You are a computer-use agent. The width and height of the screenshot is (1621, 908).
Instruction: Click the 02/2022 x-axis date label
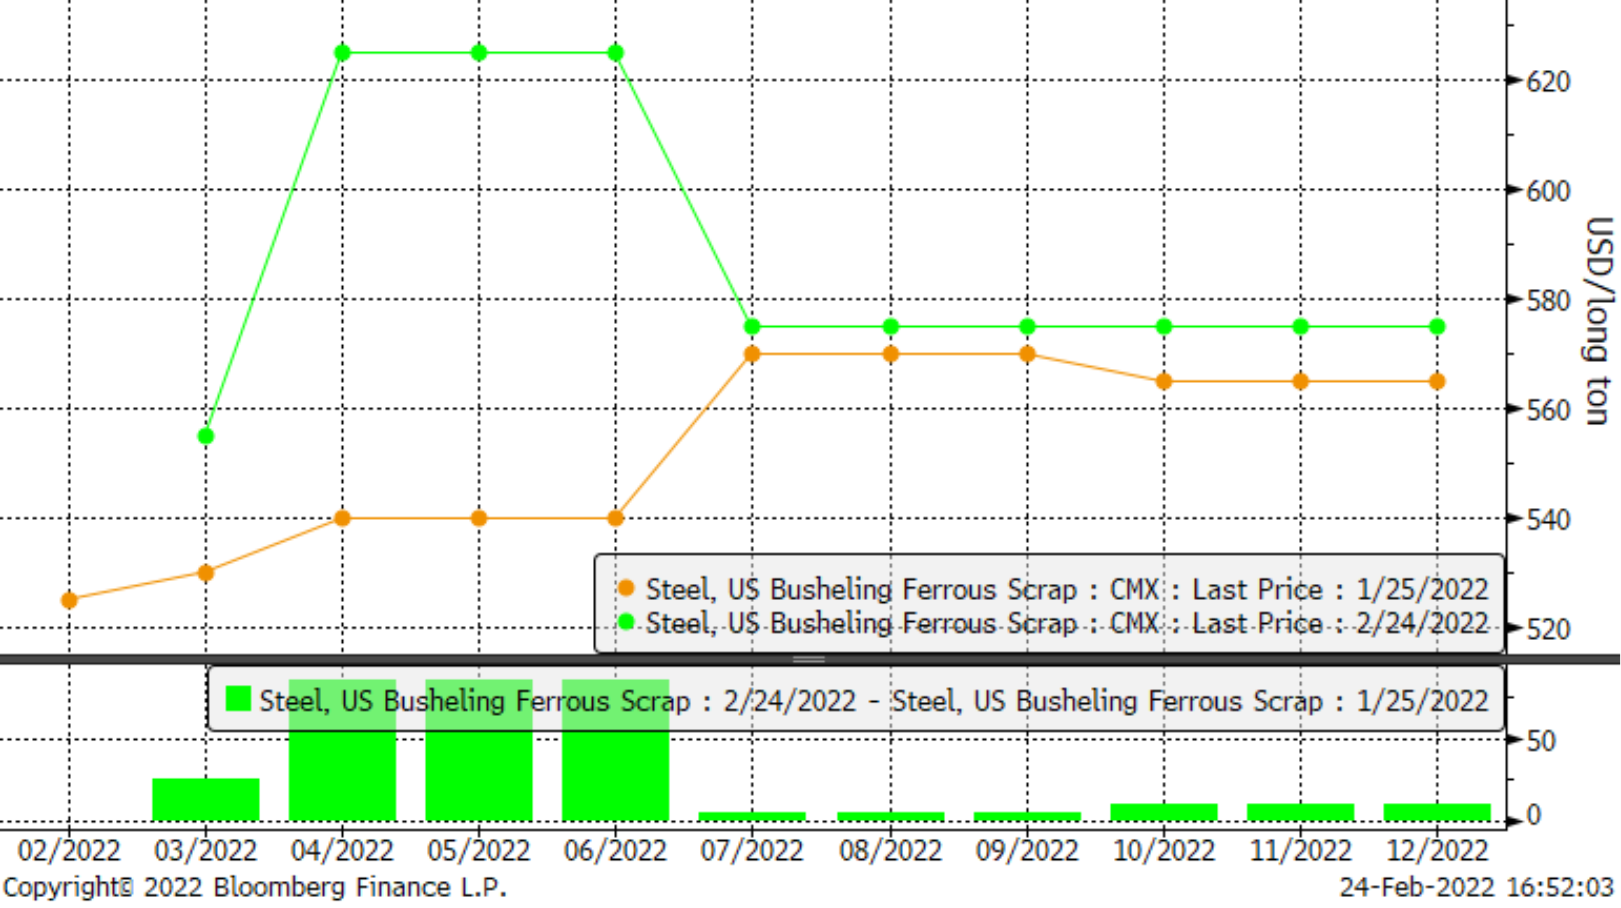tap(69, 850)
